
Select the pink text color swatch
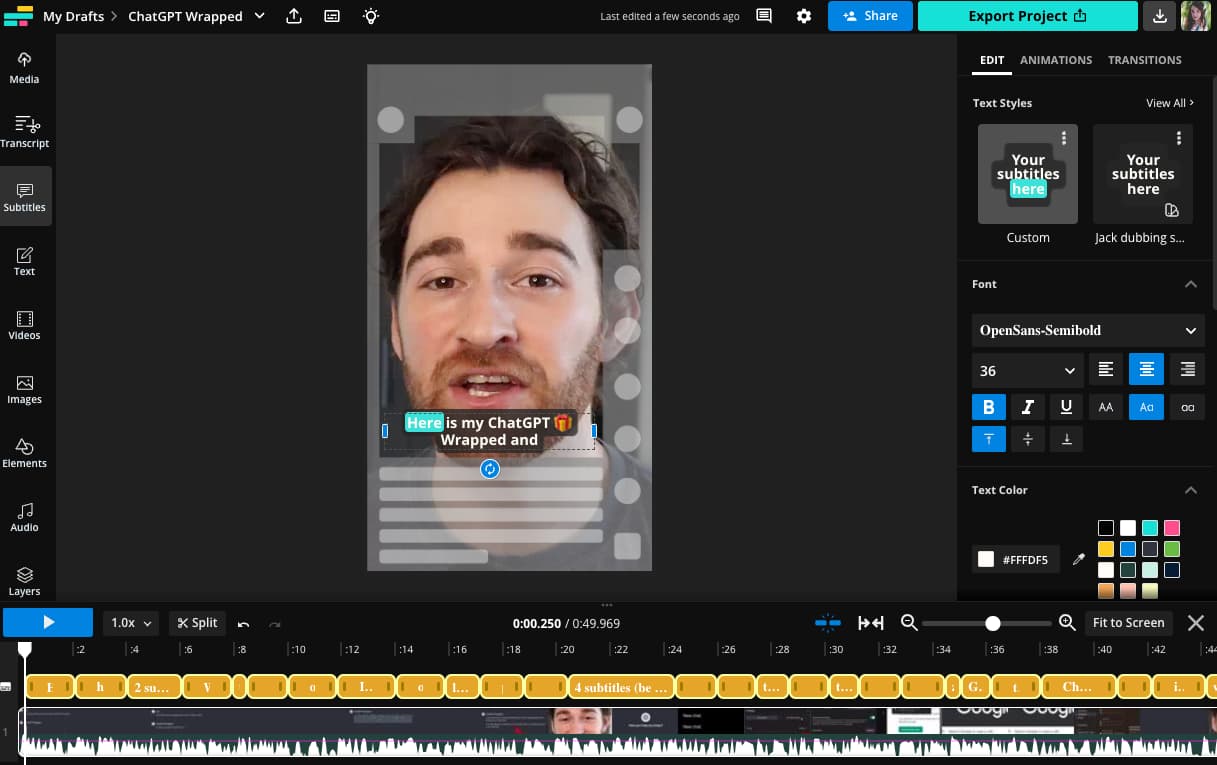coord(1172,528)
